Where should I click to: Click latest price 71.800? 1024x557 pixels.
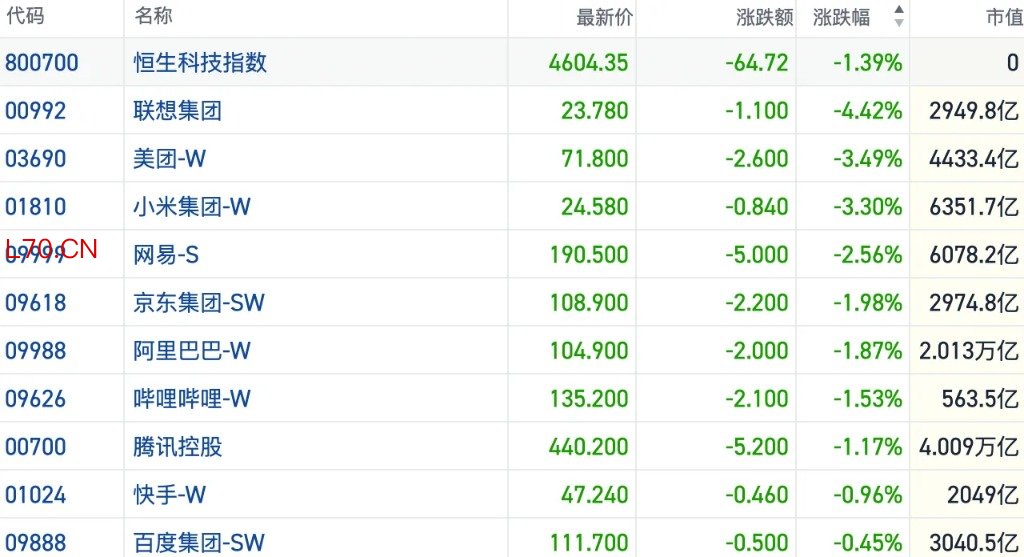(x=595, y=159)
